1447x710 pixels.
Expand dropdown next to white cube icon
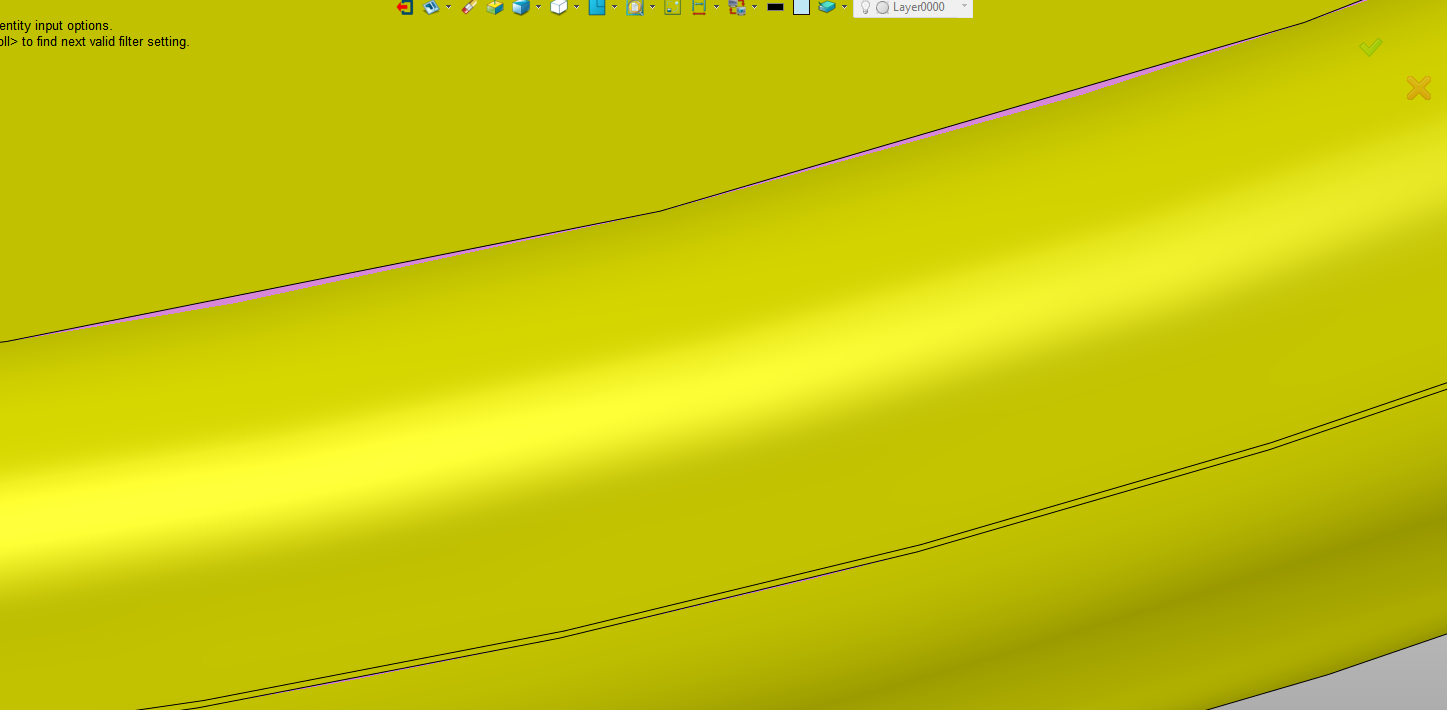576,7
